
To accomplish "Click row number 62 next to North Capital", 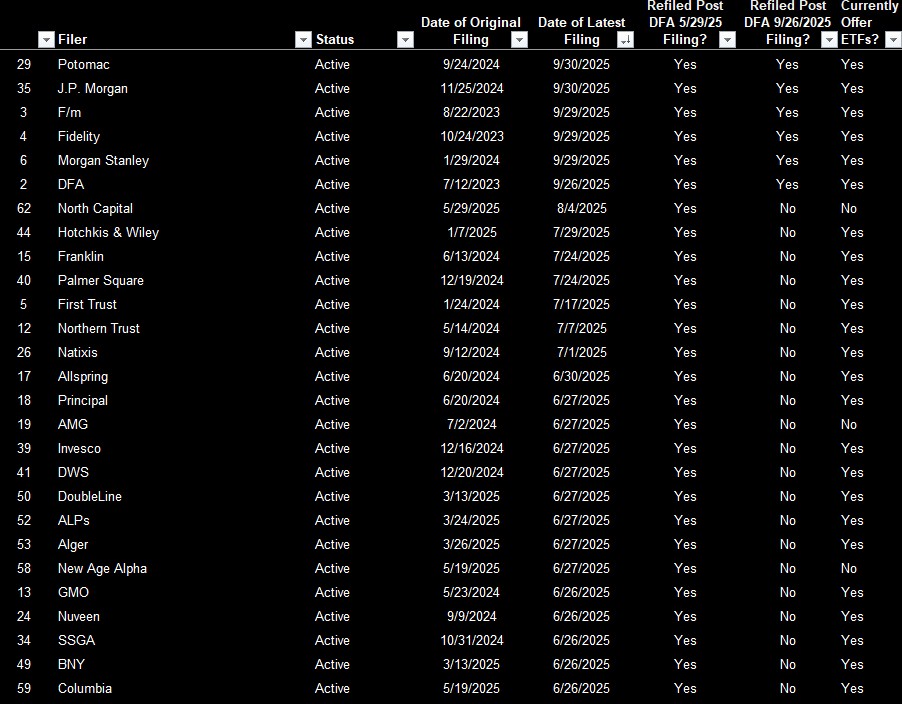I will (23, 208).
